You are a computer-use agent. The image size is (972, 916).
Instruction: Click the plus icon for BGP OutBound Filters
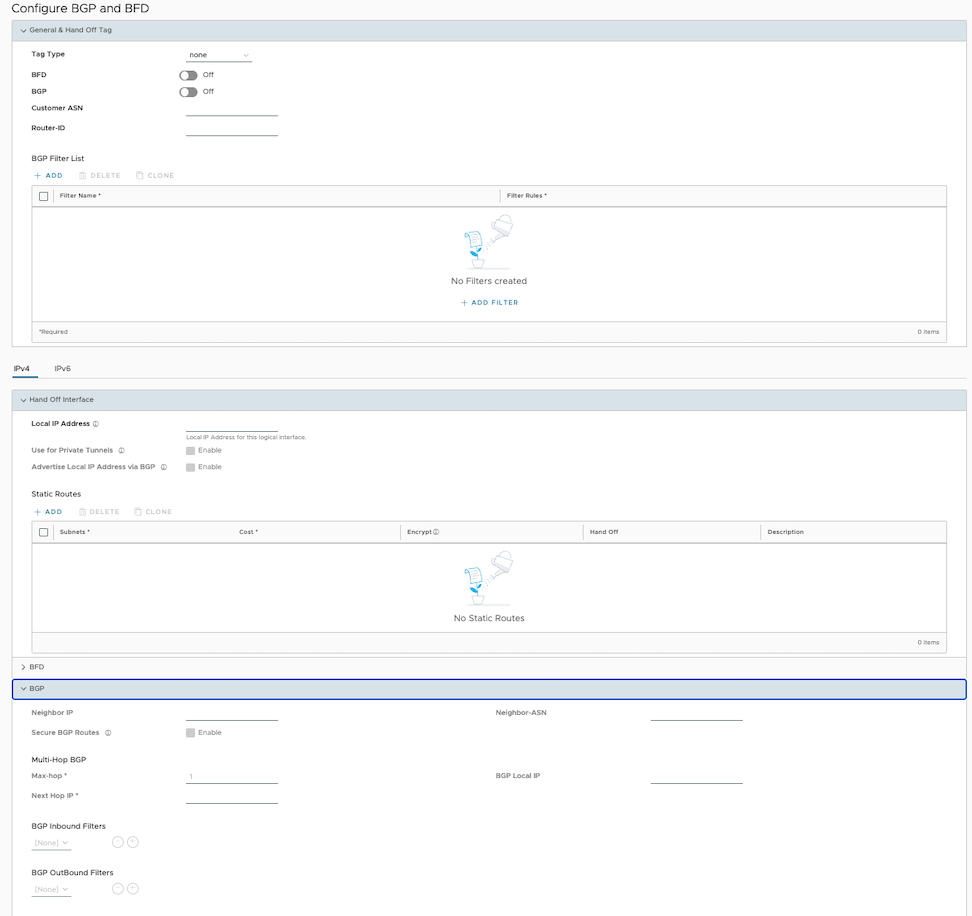(133, 888)
